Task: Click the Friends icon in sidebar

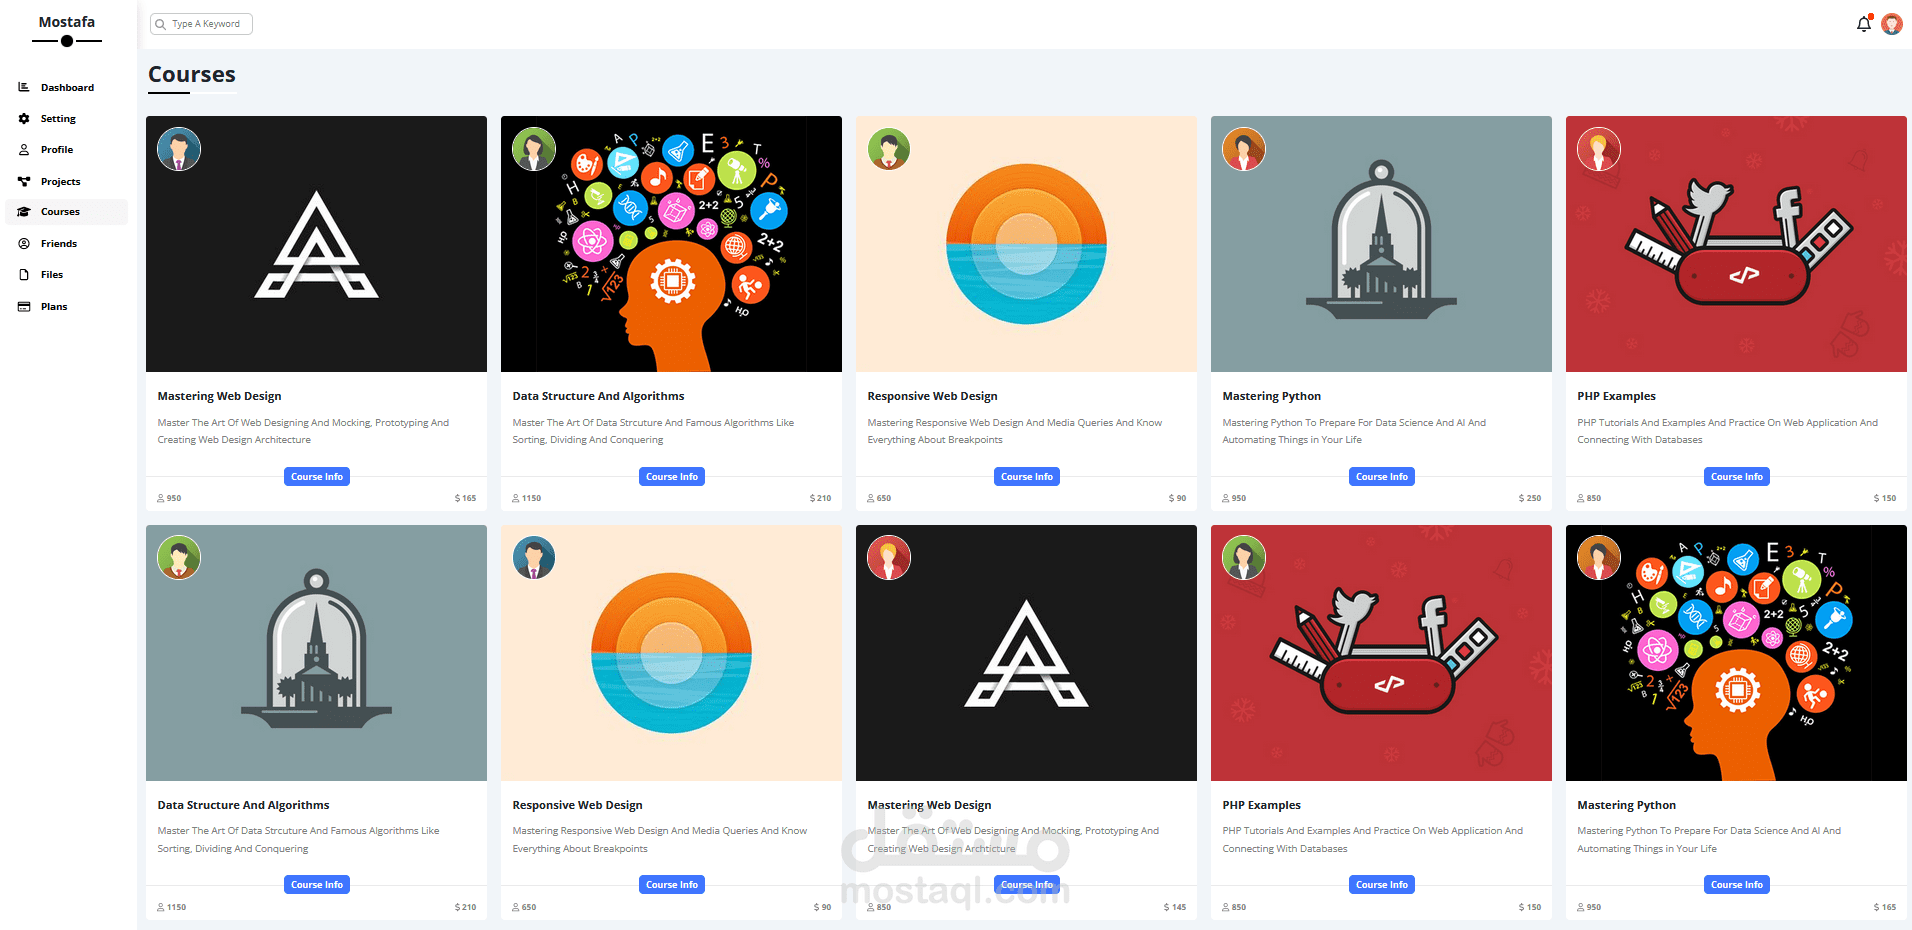Action: pos(24,244)
